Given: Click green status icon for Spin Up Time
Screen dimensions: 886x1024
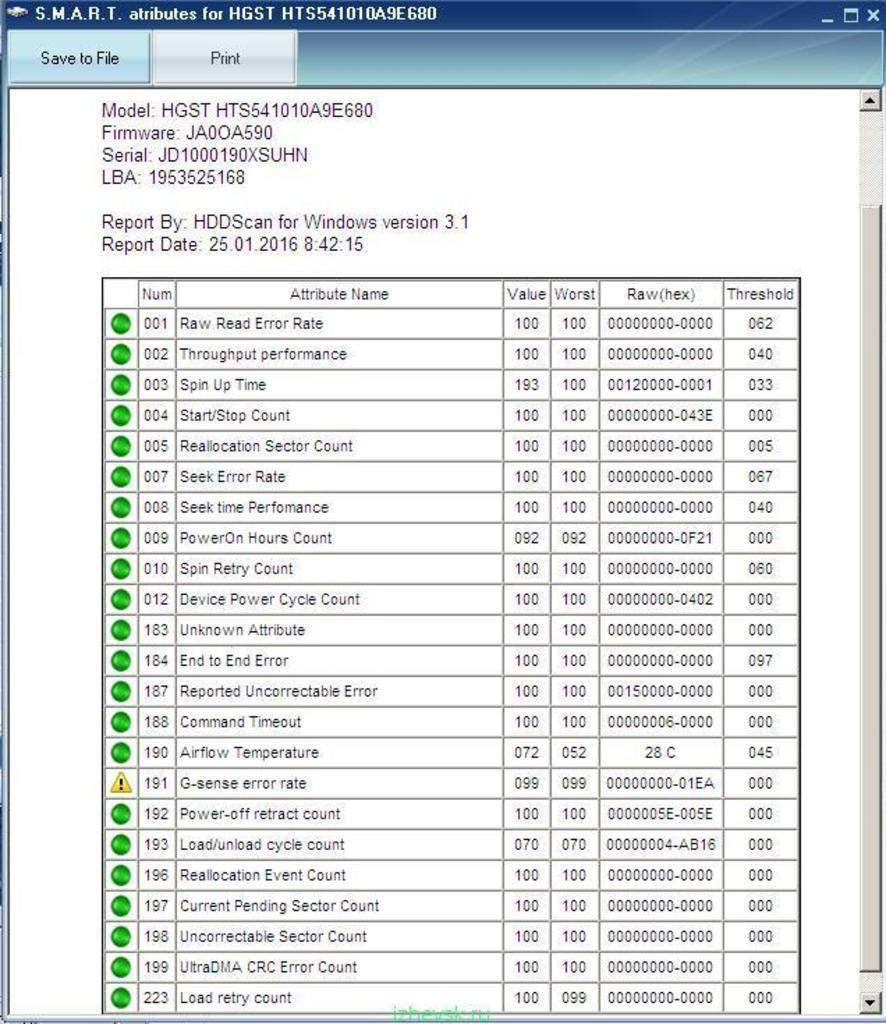Looking at the screenshot, I should click(x=121, y=385).
